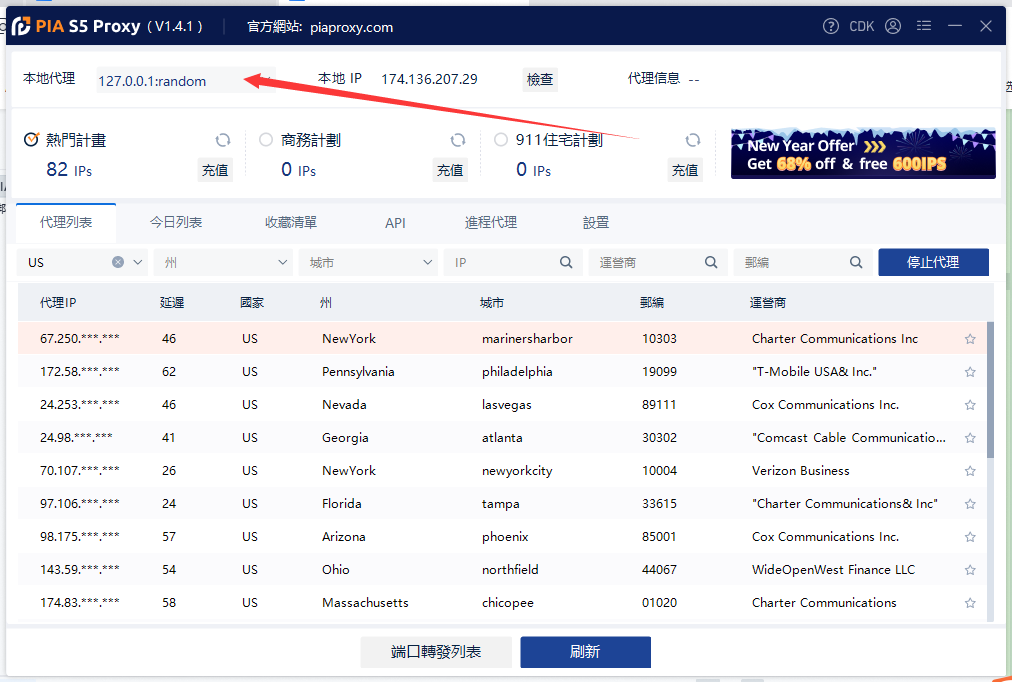Favorite the phoenix proxy star

pos(969,537)
